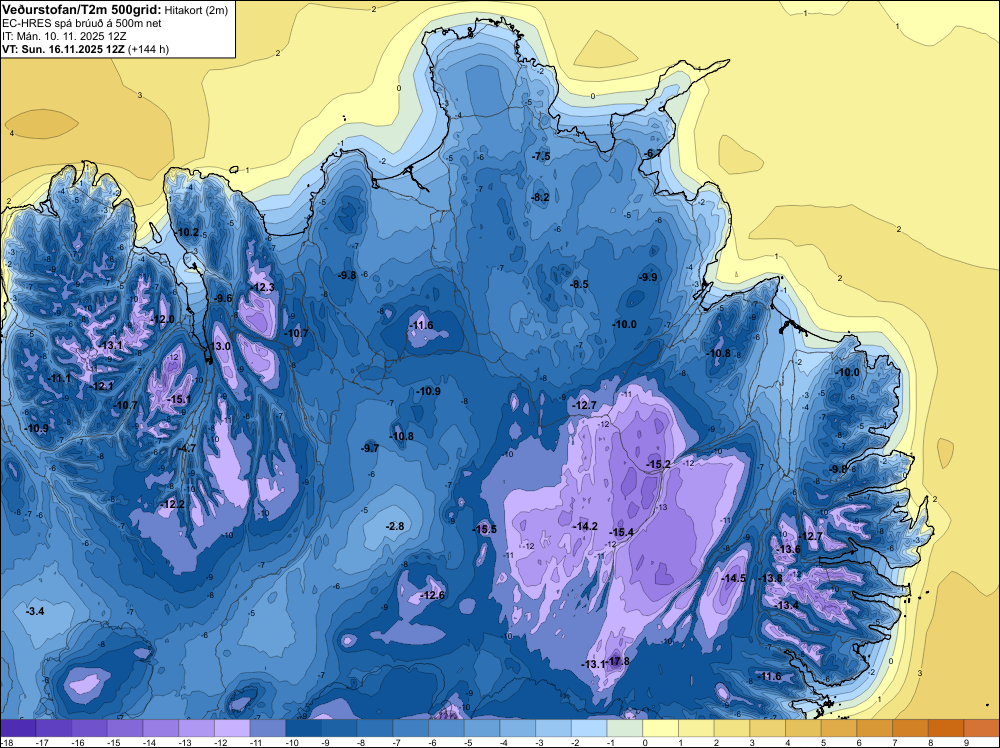The image size is (1000, 748).
Task: Click the '-11' label on bottom color legend
Action: click(x=257, y=742)
